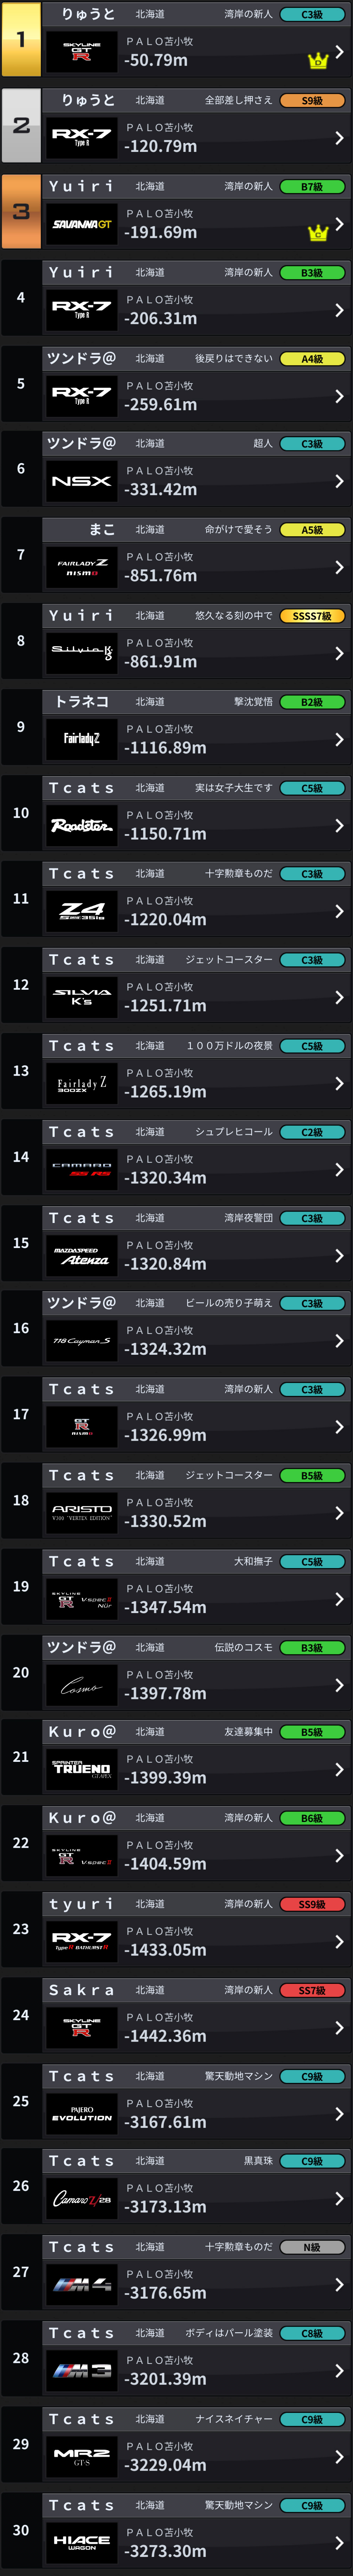The image size is (353, 2576).
Task: Click the Sprinter Trueno logo in rank 21
Action: point(81,1769)
